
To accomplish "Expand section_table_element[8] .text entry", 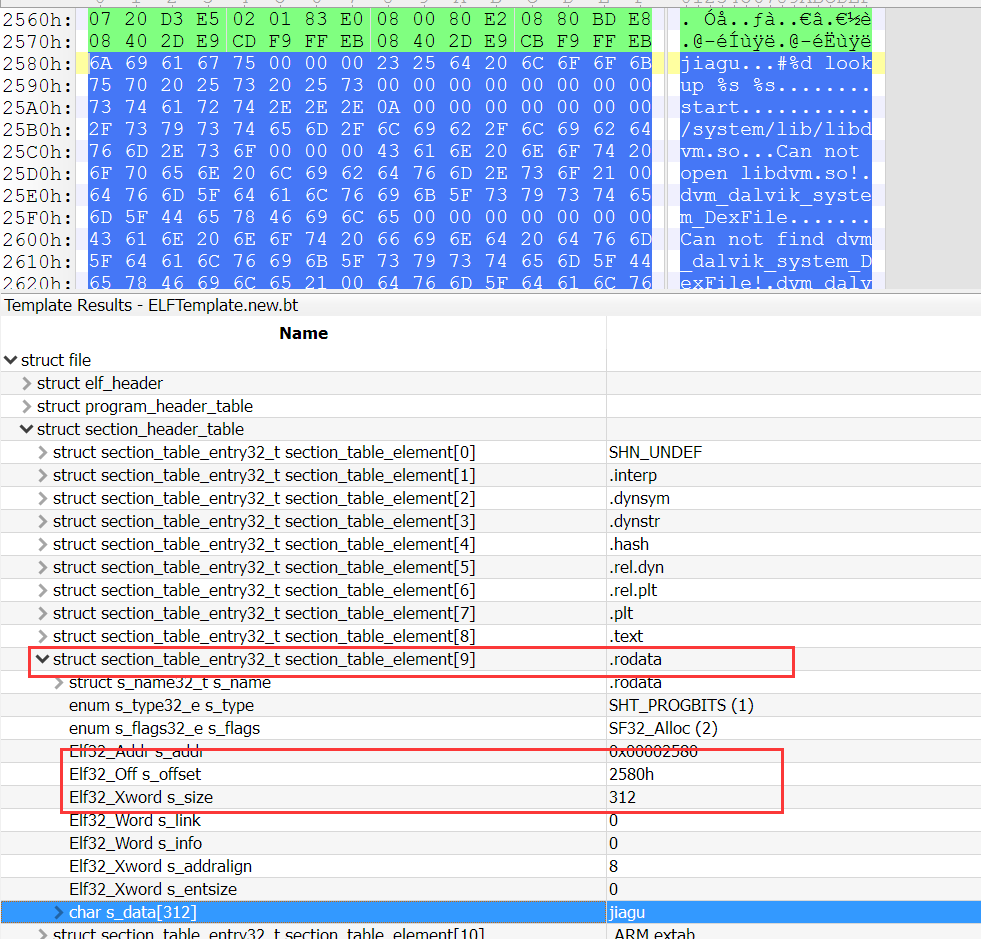I will [x=42, y=636].
